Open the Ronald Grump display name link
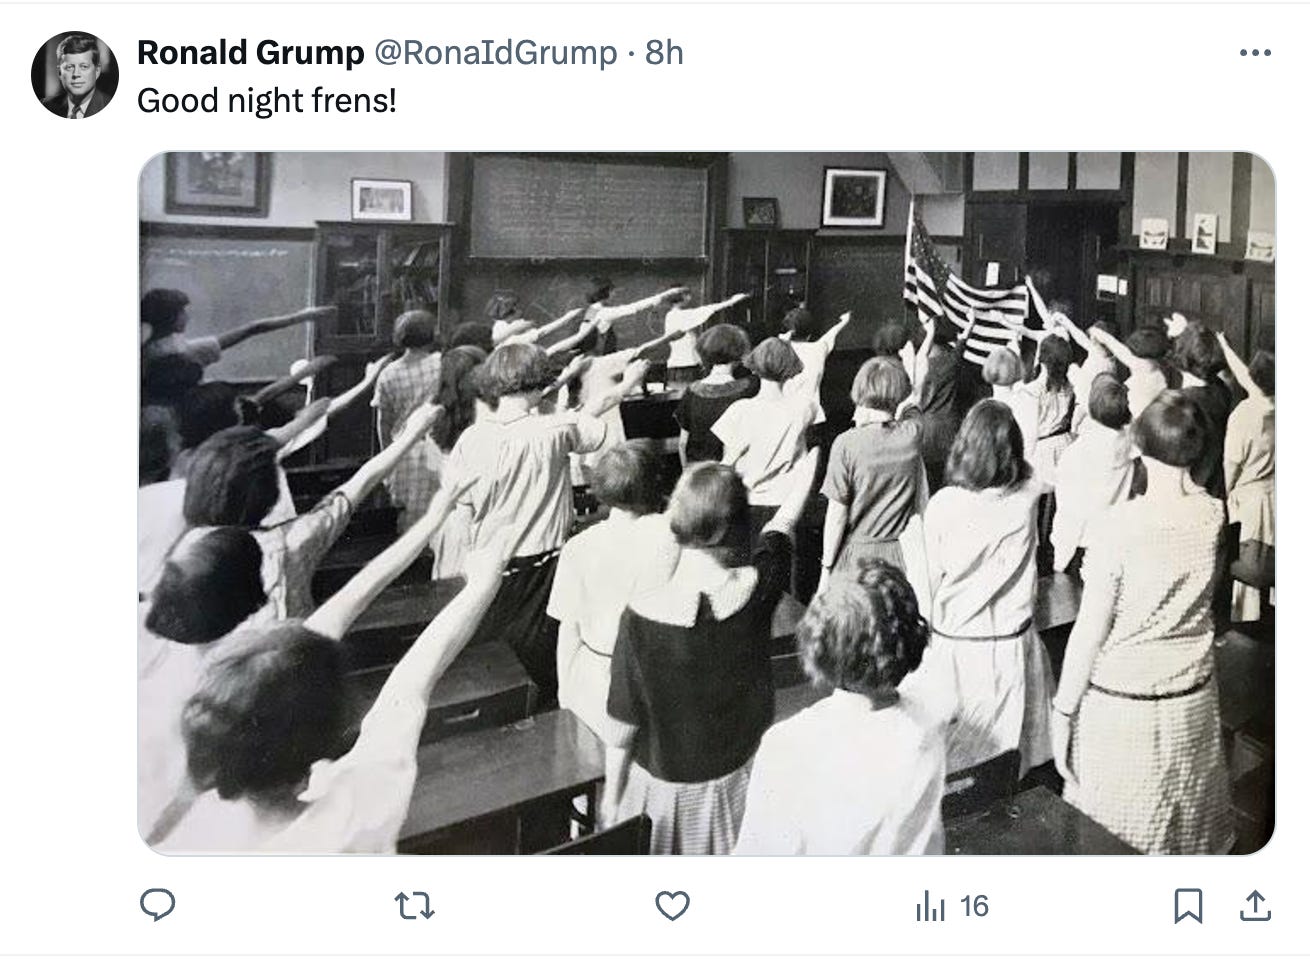Screen dimensions: 1310x972 [250, 53]
